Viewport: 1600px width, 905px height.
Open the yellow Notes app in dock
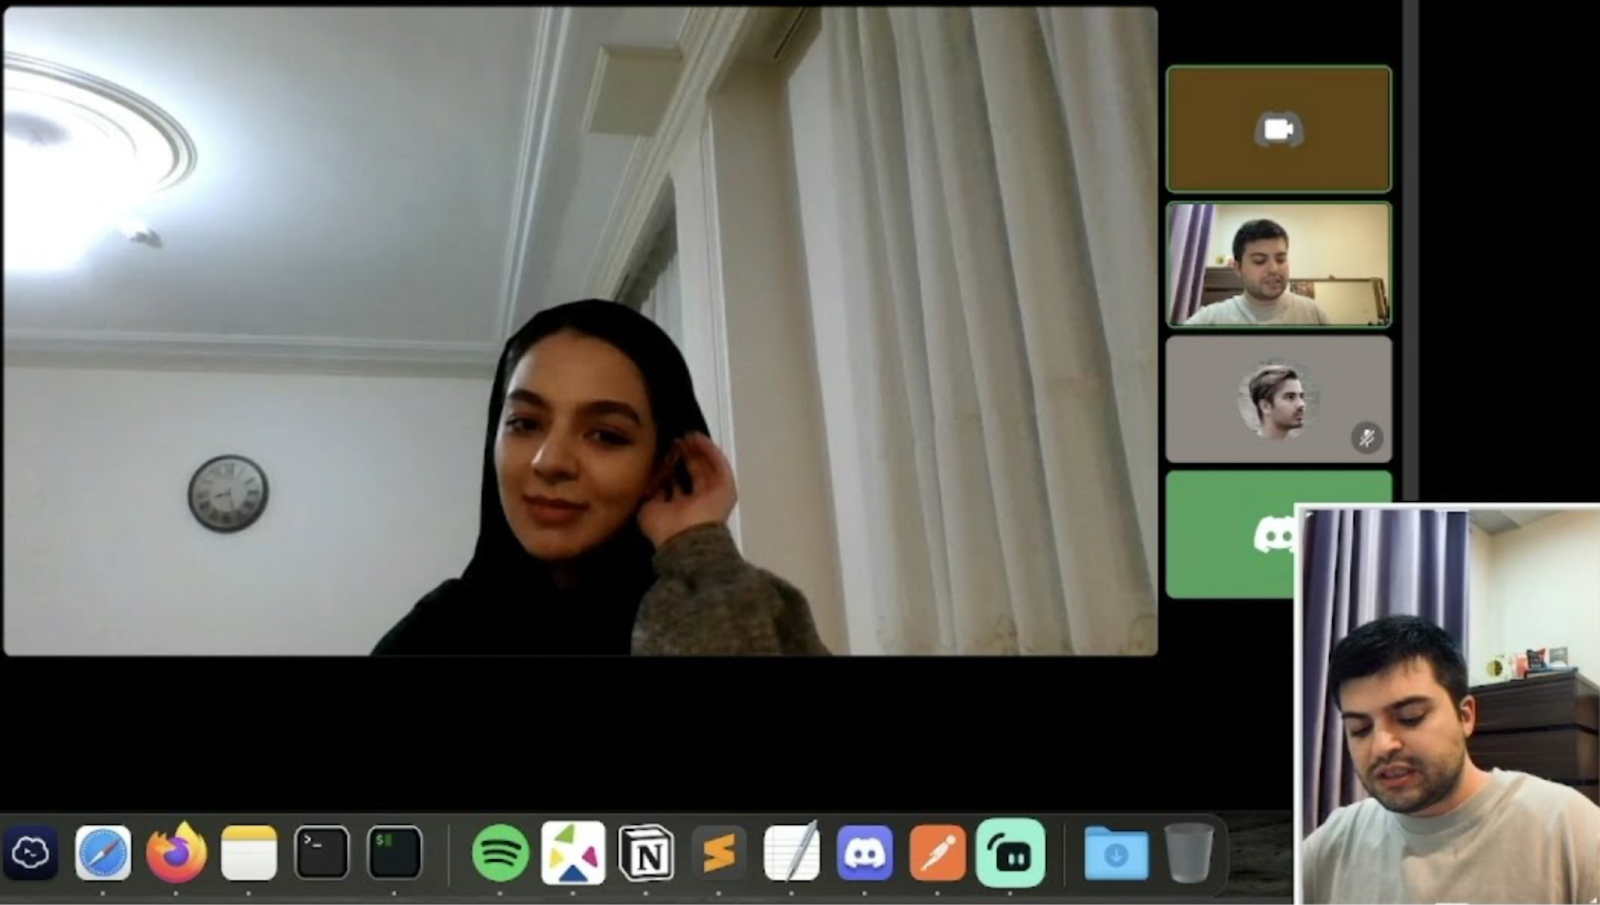point(249,853)
